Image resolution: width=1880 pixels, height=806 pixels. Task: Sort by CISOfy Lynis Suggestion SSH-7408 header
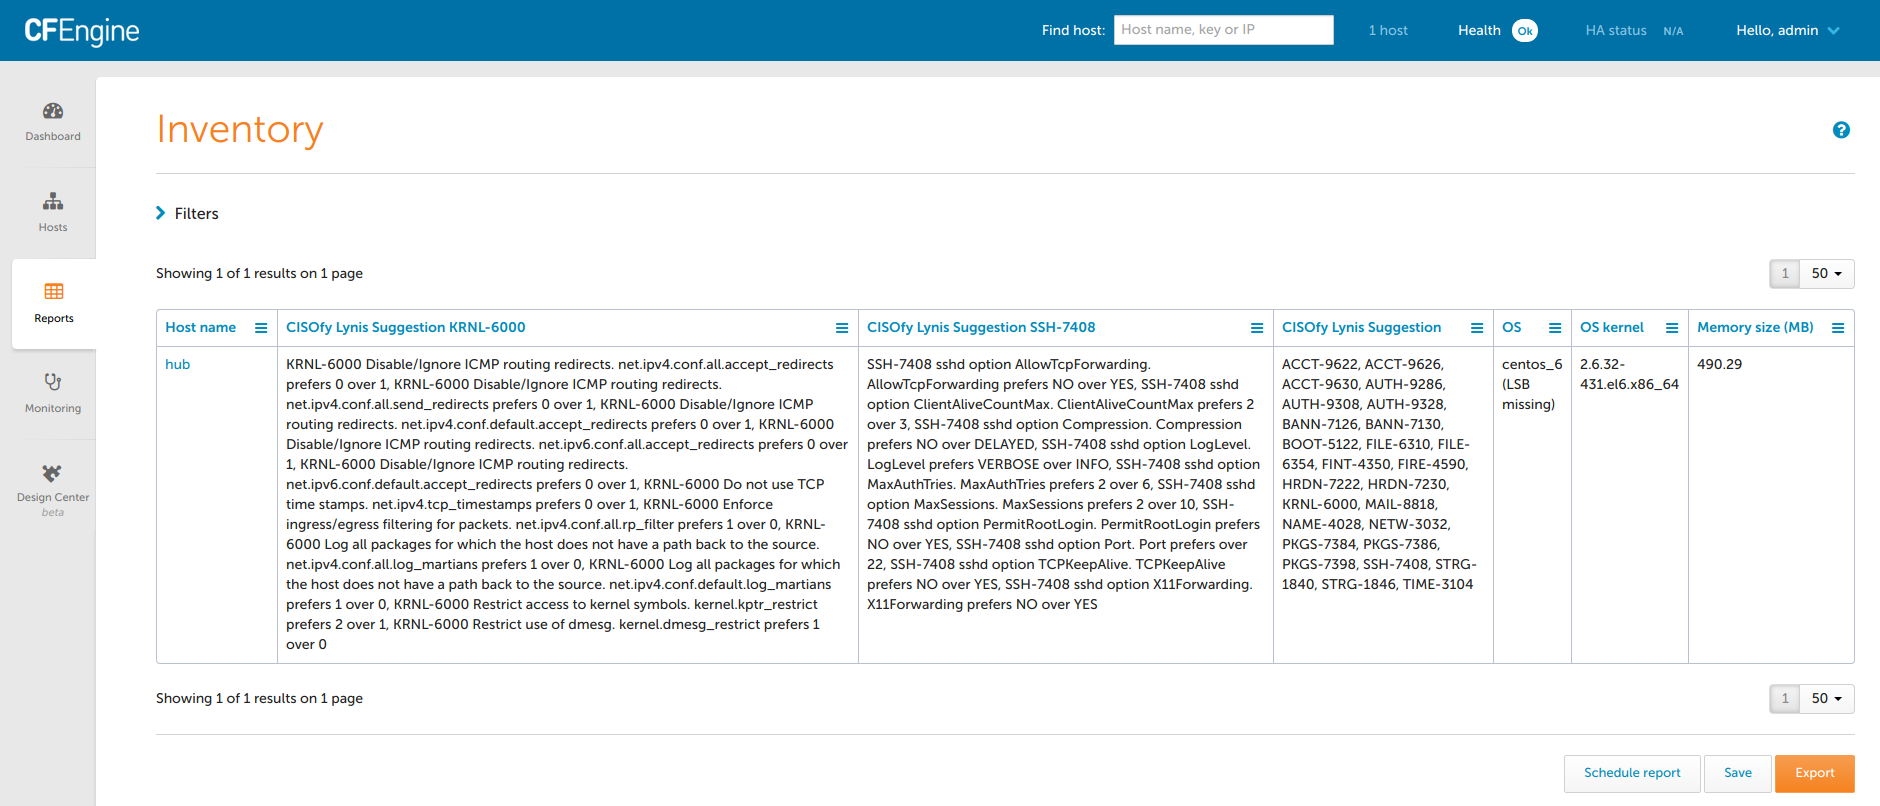coord(981,328)
